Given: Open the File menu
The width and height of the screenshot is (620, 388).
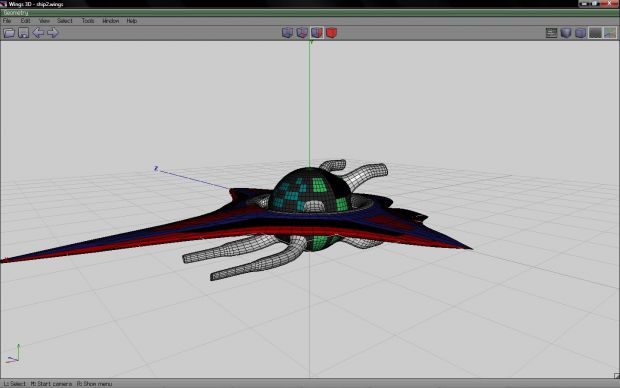Looking at the screenshot, I should click(x=7, y=21).
